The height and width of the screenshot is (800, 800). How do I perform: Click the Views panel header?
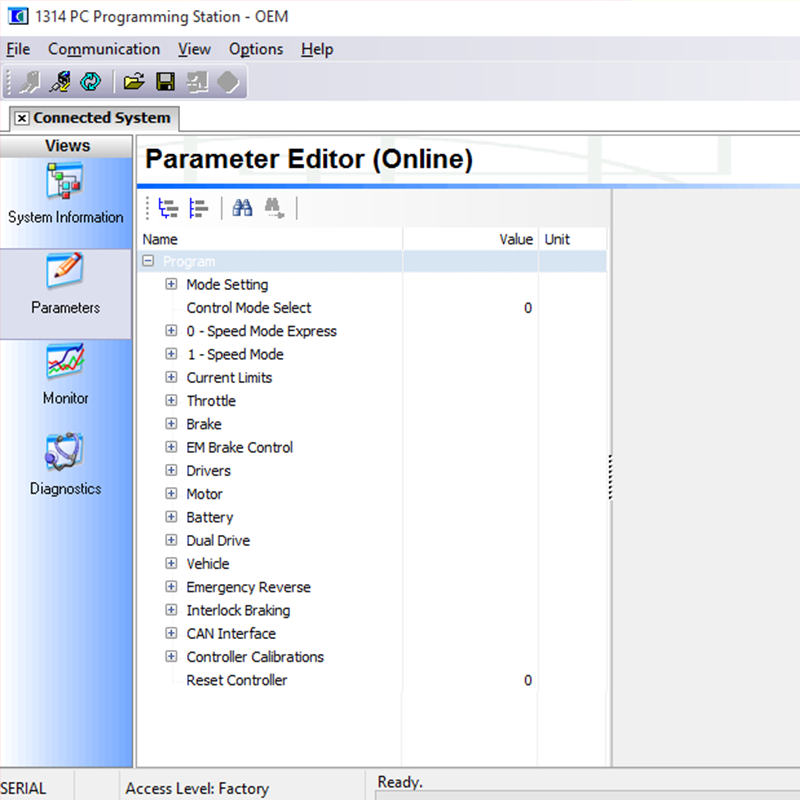[66, 146]
